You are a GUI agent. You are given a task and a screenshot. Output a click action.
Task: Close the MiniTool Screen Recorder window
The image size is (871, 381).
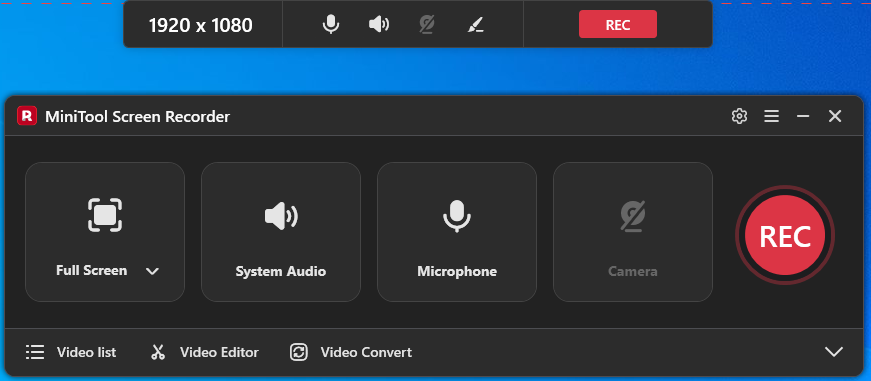tap(835, 116)
